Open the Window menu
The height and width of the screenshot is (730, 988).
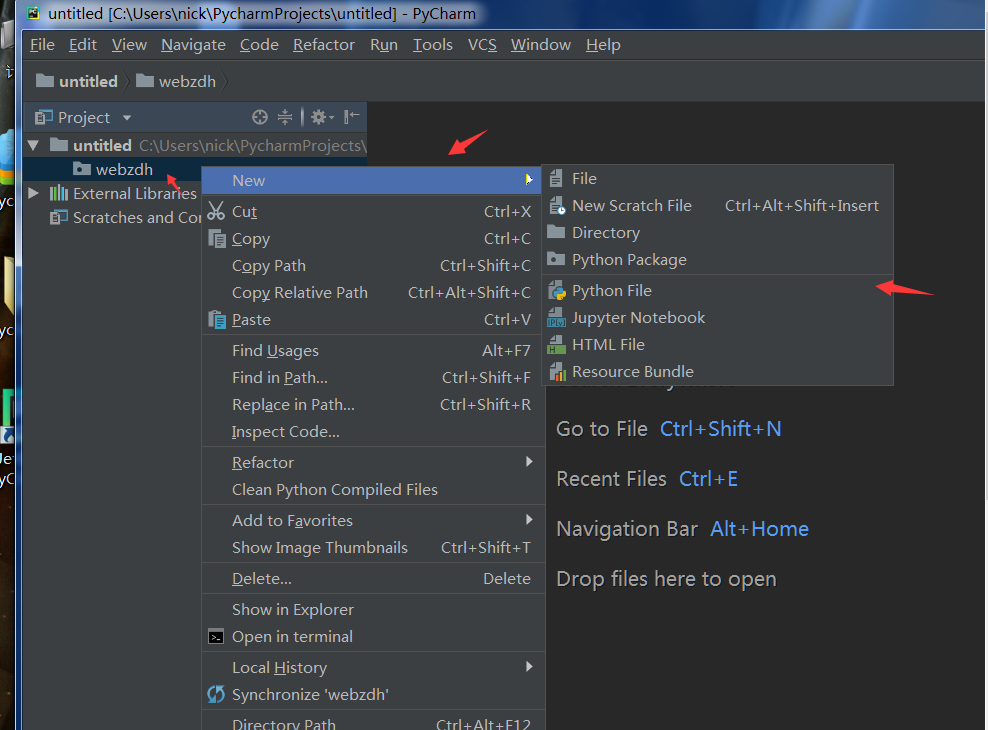[541, 45]
